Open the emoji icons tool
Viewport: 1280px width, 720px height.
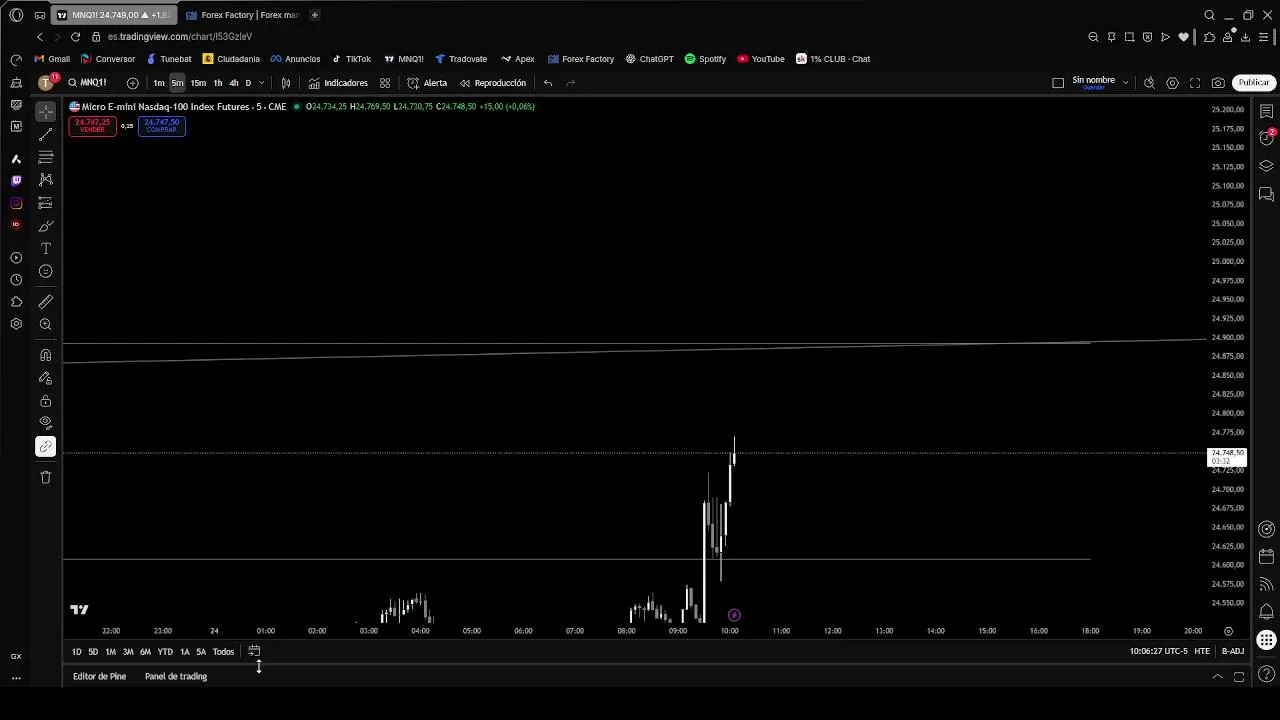(x=45, y=272)
